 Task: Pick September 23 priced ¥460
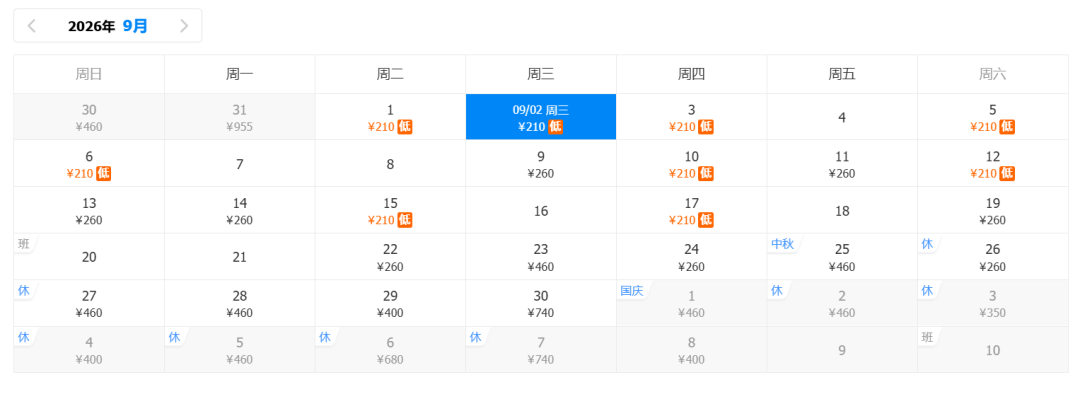click(x=541, y=257)
